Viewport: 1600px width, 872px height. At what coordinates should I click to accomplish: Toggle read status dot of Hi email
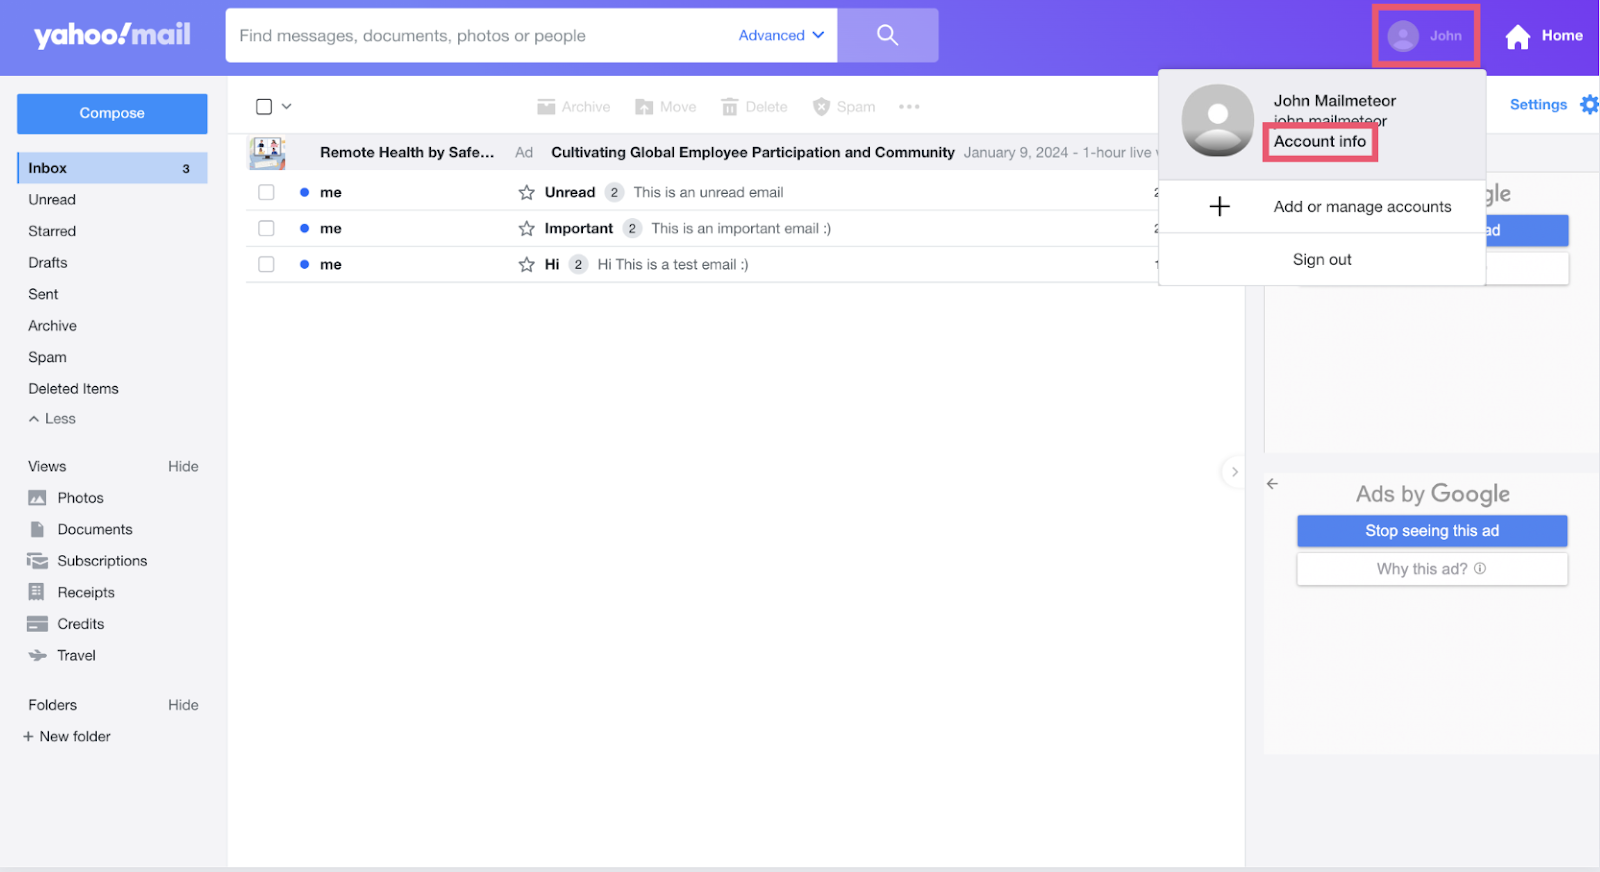pyautogui.click(x=304, y=264)
